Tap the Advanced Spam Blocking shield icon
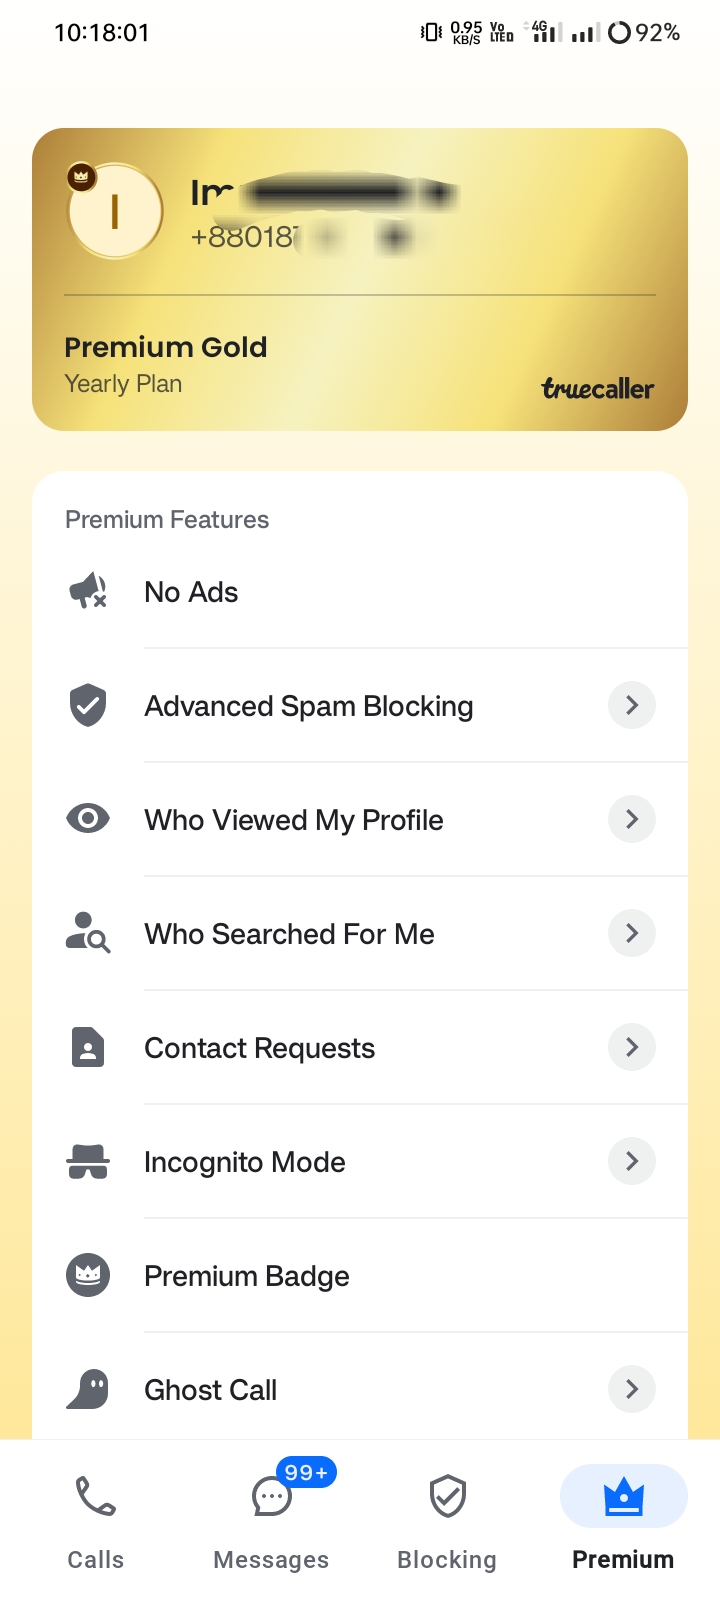The height and width of the screenshot is (1600, 720). pyautogui.click(x=88, y=705)
